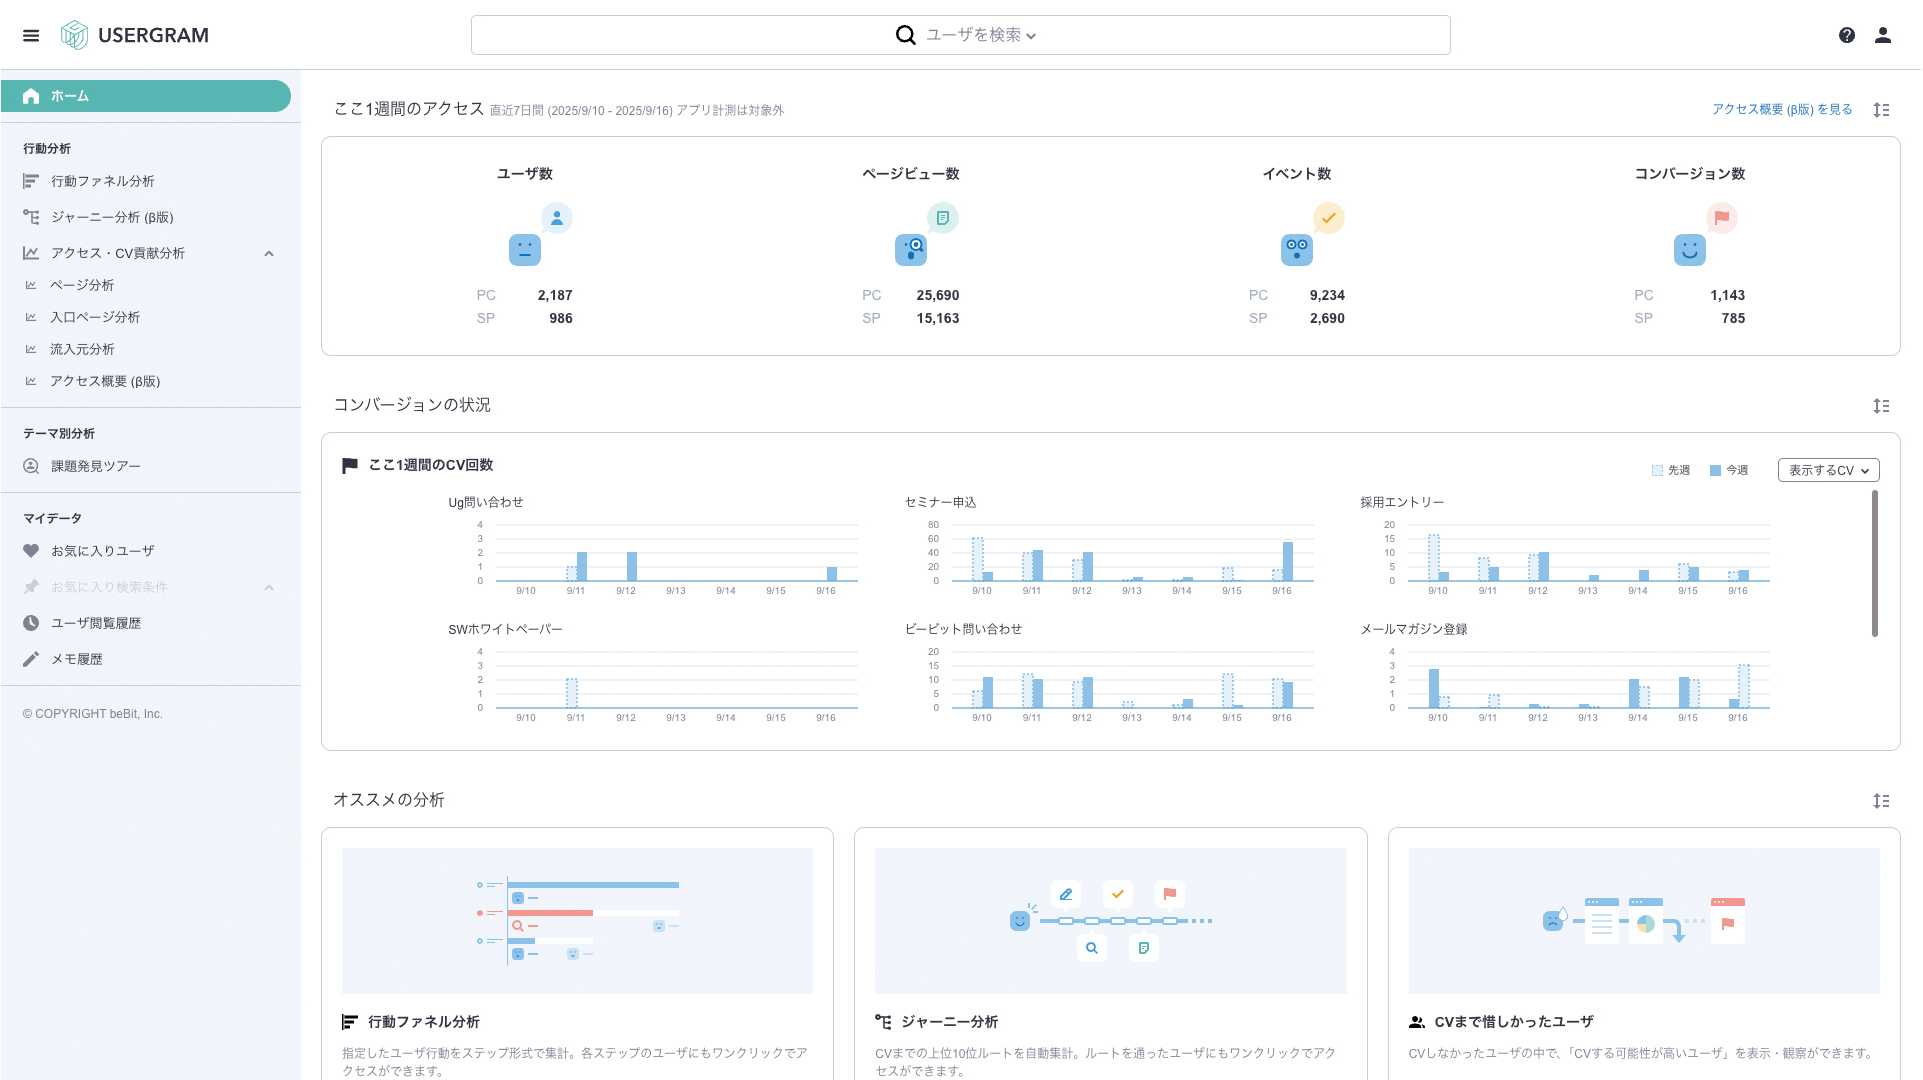Expand お気に入り検索条件 chevron
Viewport: 1923px width, 1080px height.
point(269,588)
